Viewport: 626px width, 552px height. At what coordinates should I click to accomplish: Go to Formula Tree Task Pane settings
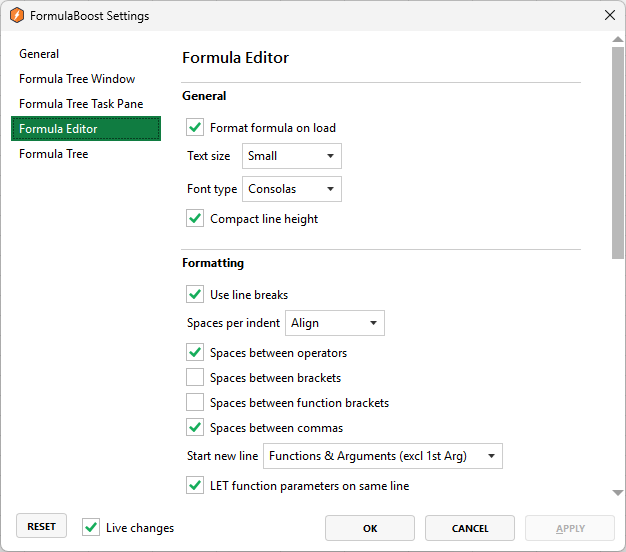click(81, 104)
